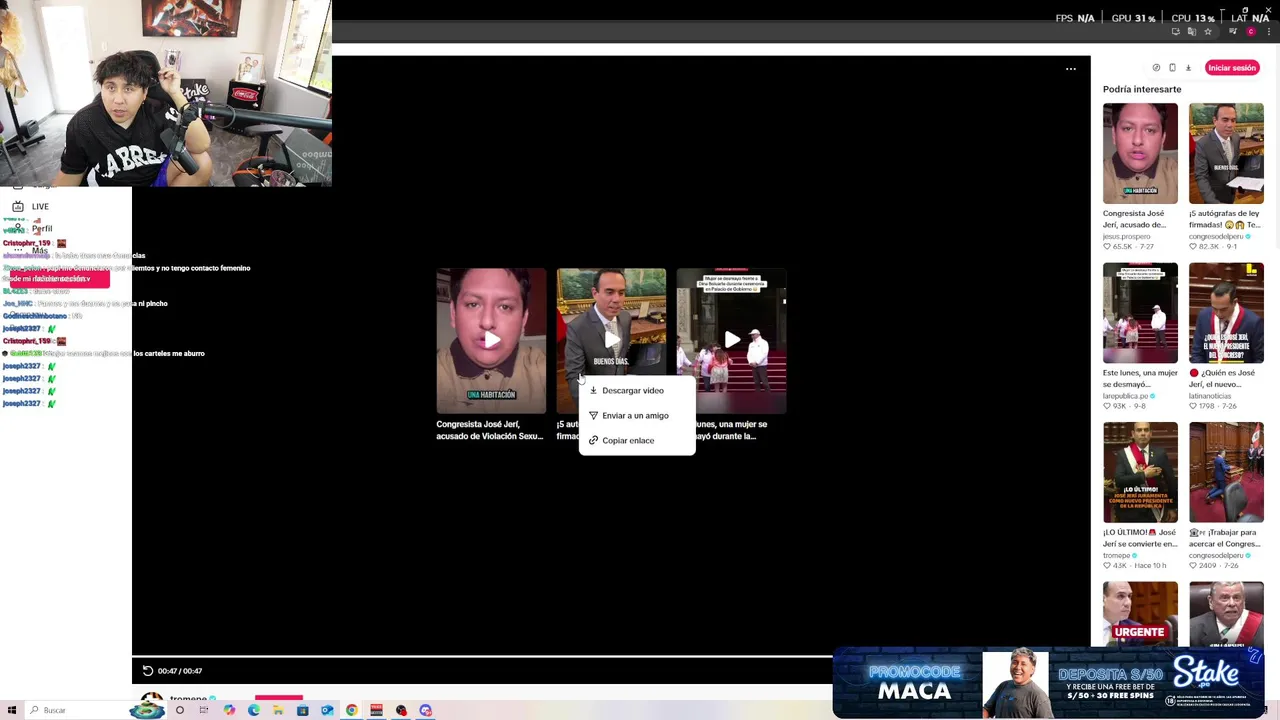1280x720 pixels.
Task: Open the '¡LO ÚLTIMO!' José Jerí sidebar thumbnail
Action: pyautogui.click(x=1140, y=472)
